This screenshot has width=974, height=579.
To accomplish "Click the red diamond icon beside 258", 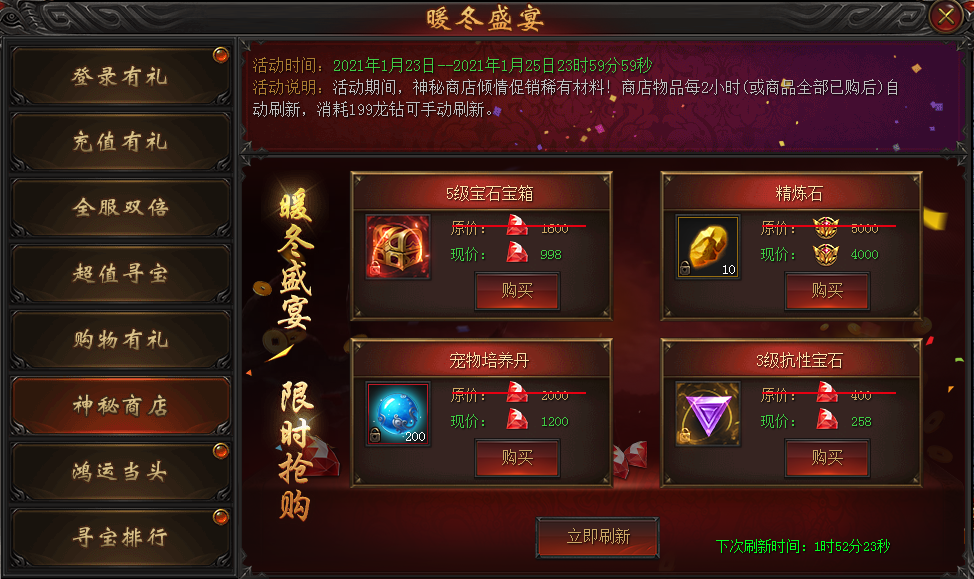I will click(x=827, y=419).
